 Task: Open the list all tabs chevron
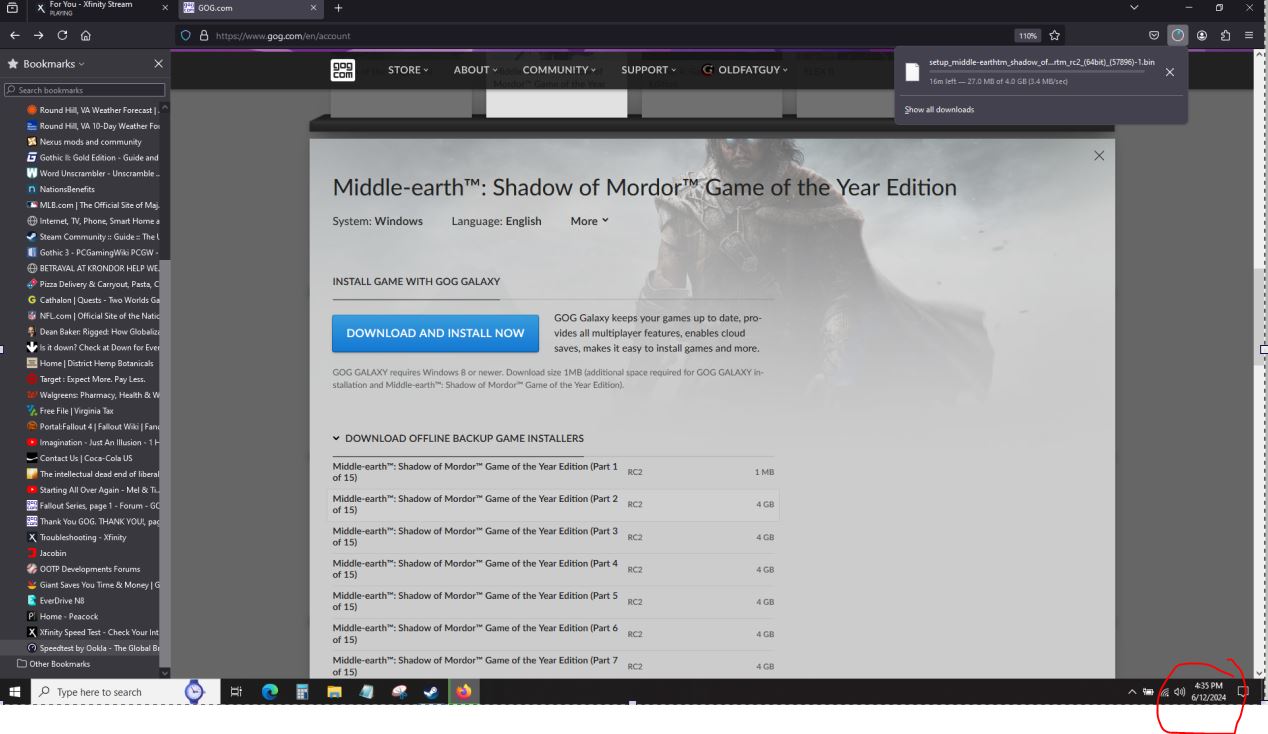[1133, 9]
